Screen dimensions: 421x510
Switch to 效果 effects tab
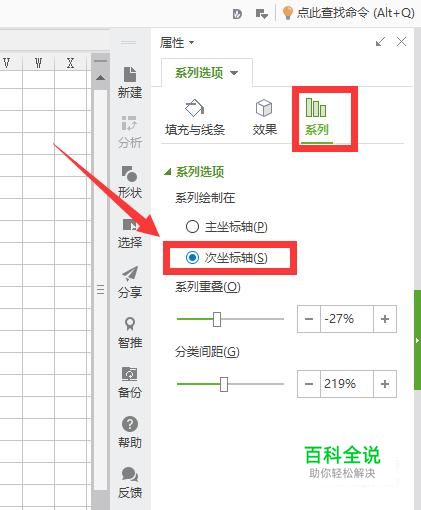264,117
